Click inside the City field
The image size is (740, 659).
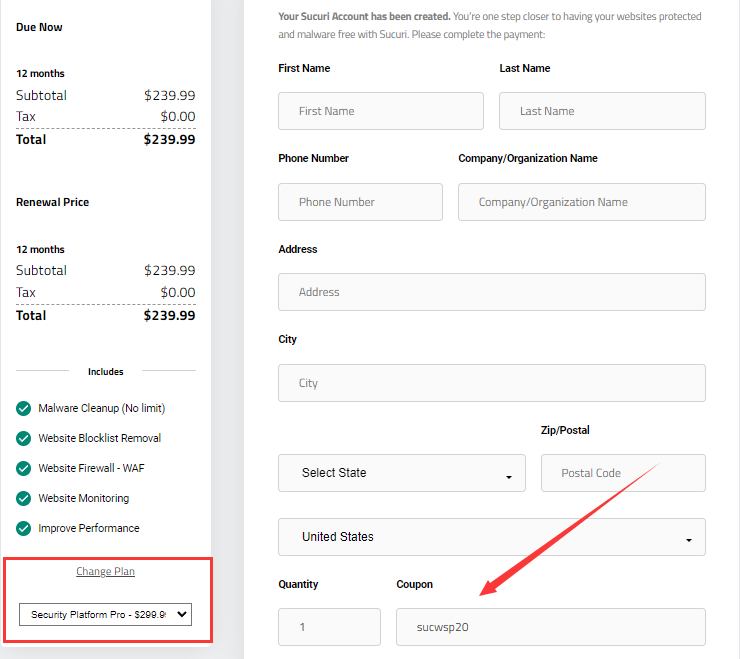491,383
